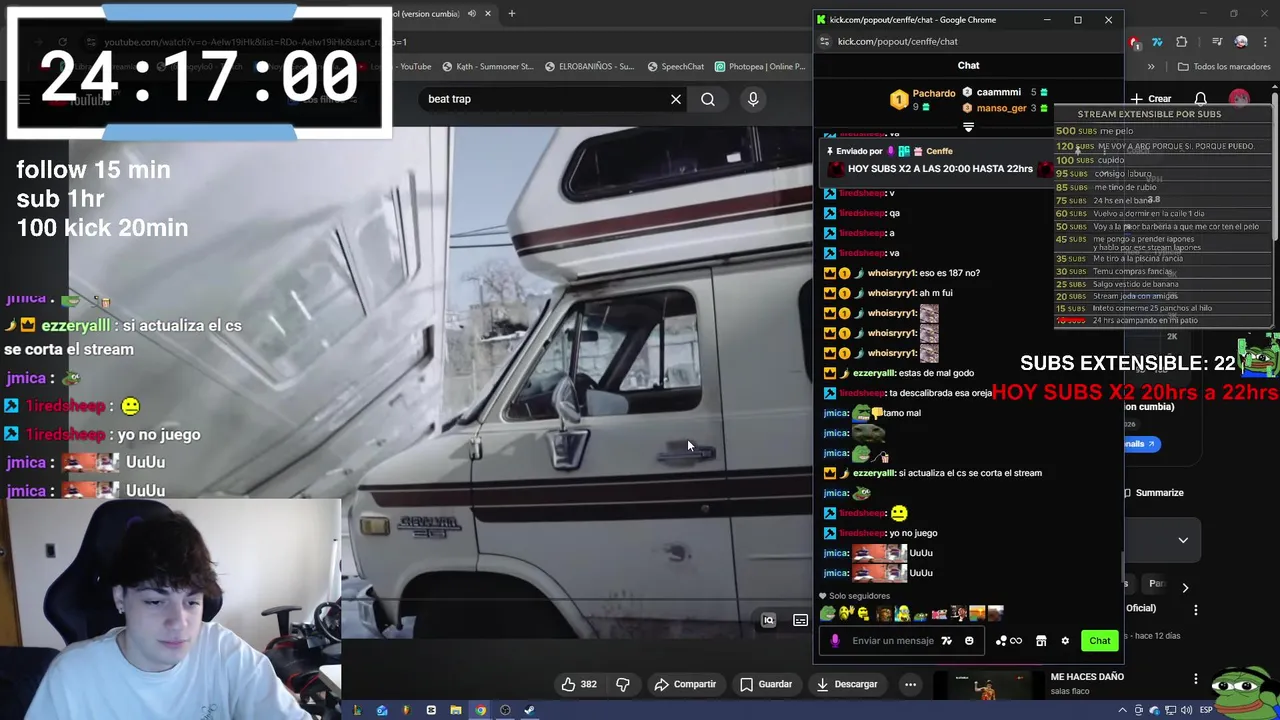The height and width of the screenshot is (720, 1280).
Task: Open File Explorer from the taskbar
Action: click(x=455, y=710)
